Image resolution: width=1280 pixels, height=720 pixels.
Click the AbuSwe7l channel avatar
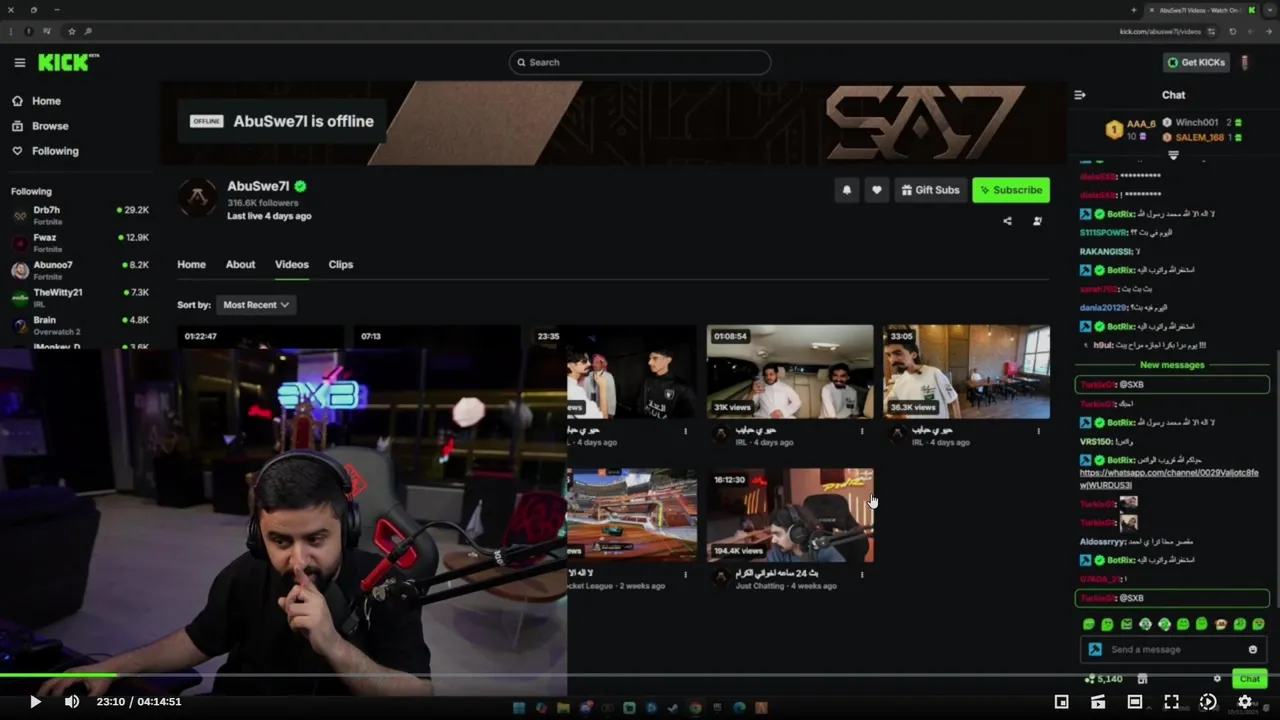(198, 198)
